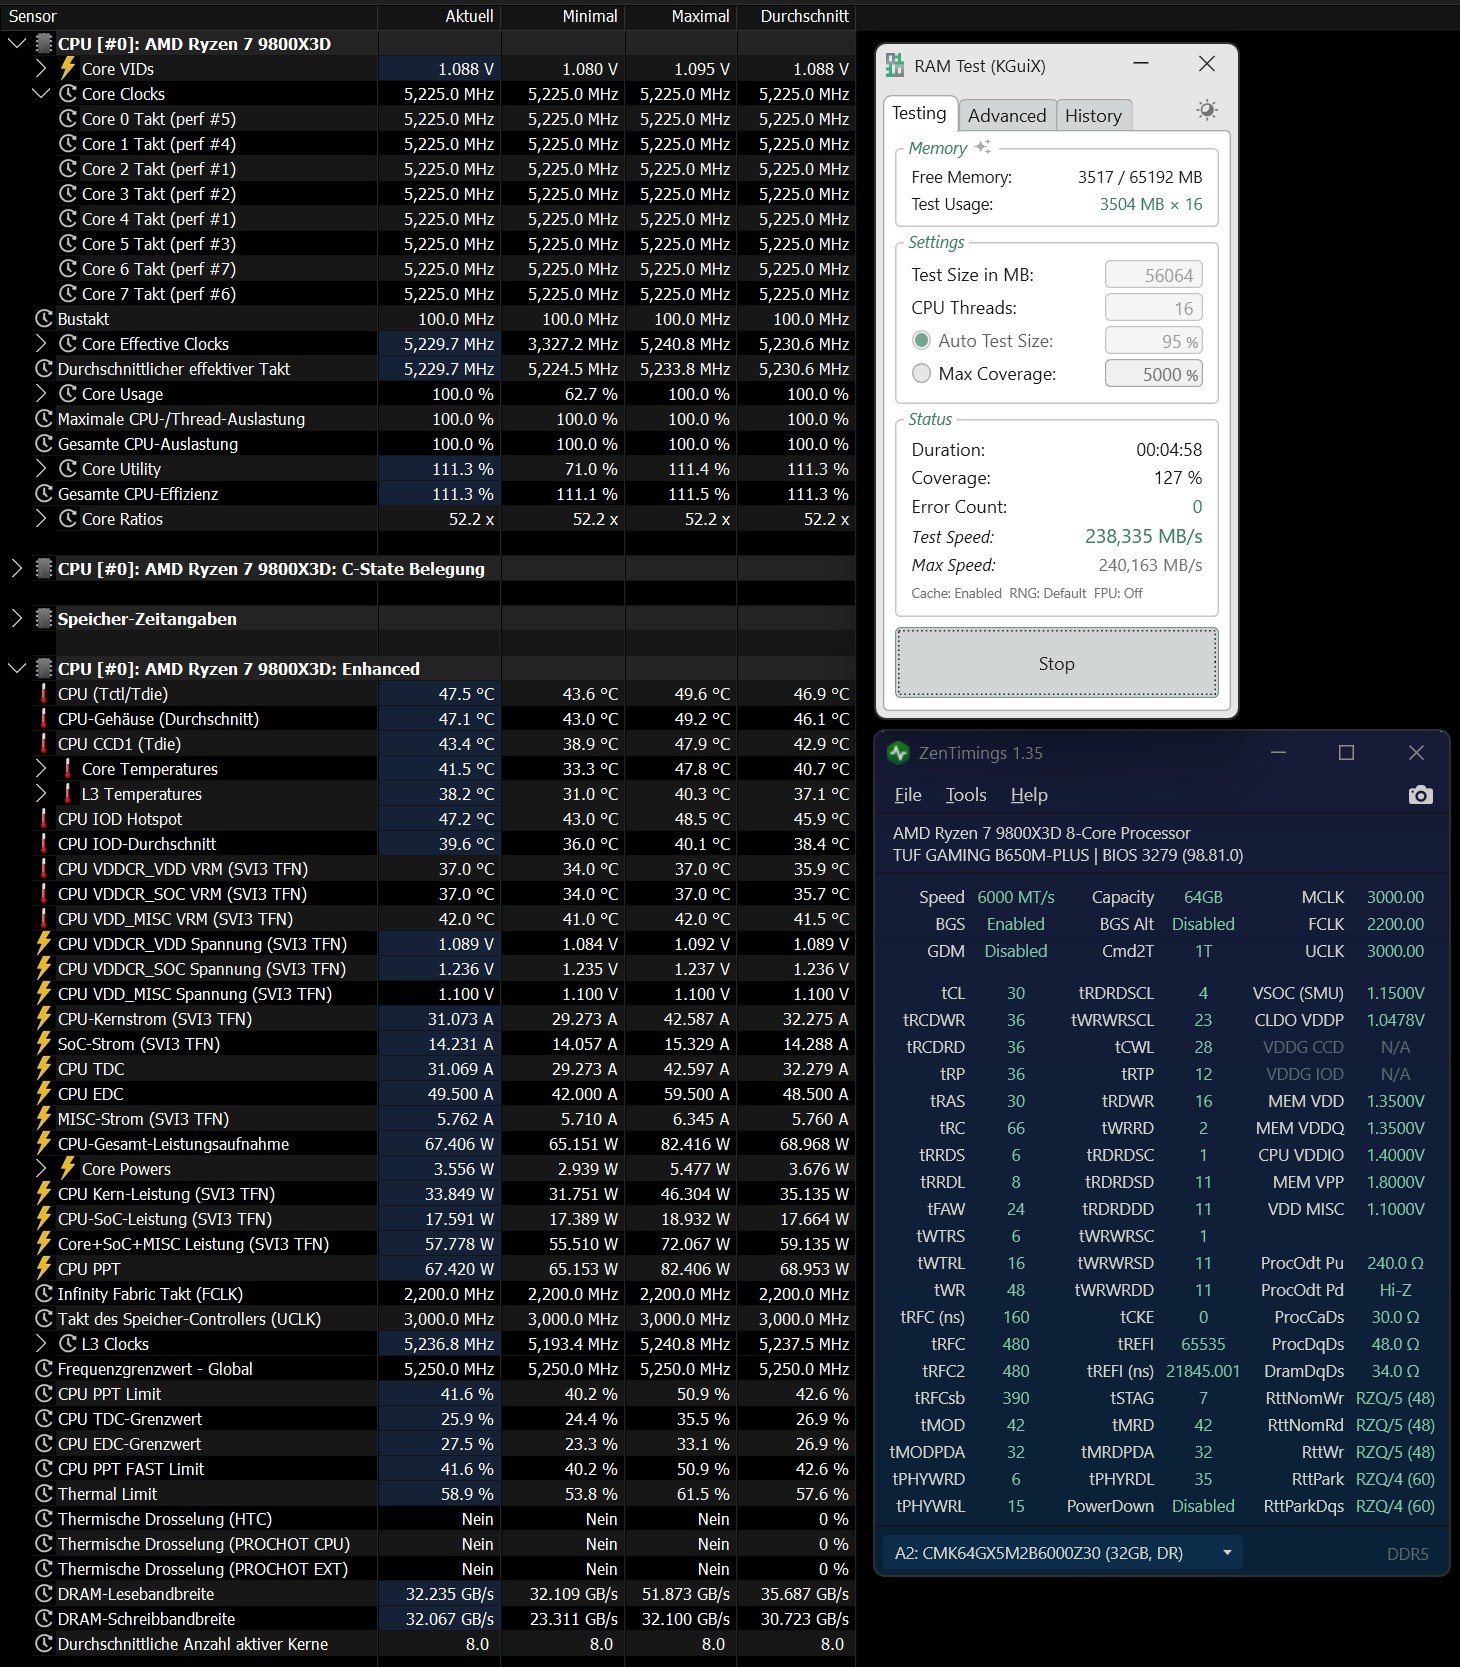Select the Auto Test Size radio button
This screenshot has height=1667, width=1460.
click(922, 341)
